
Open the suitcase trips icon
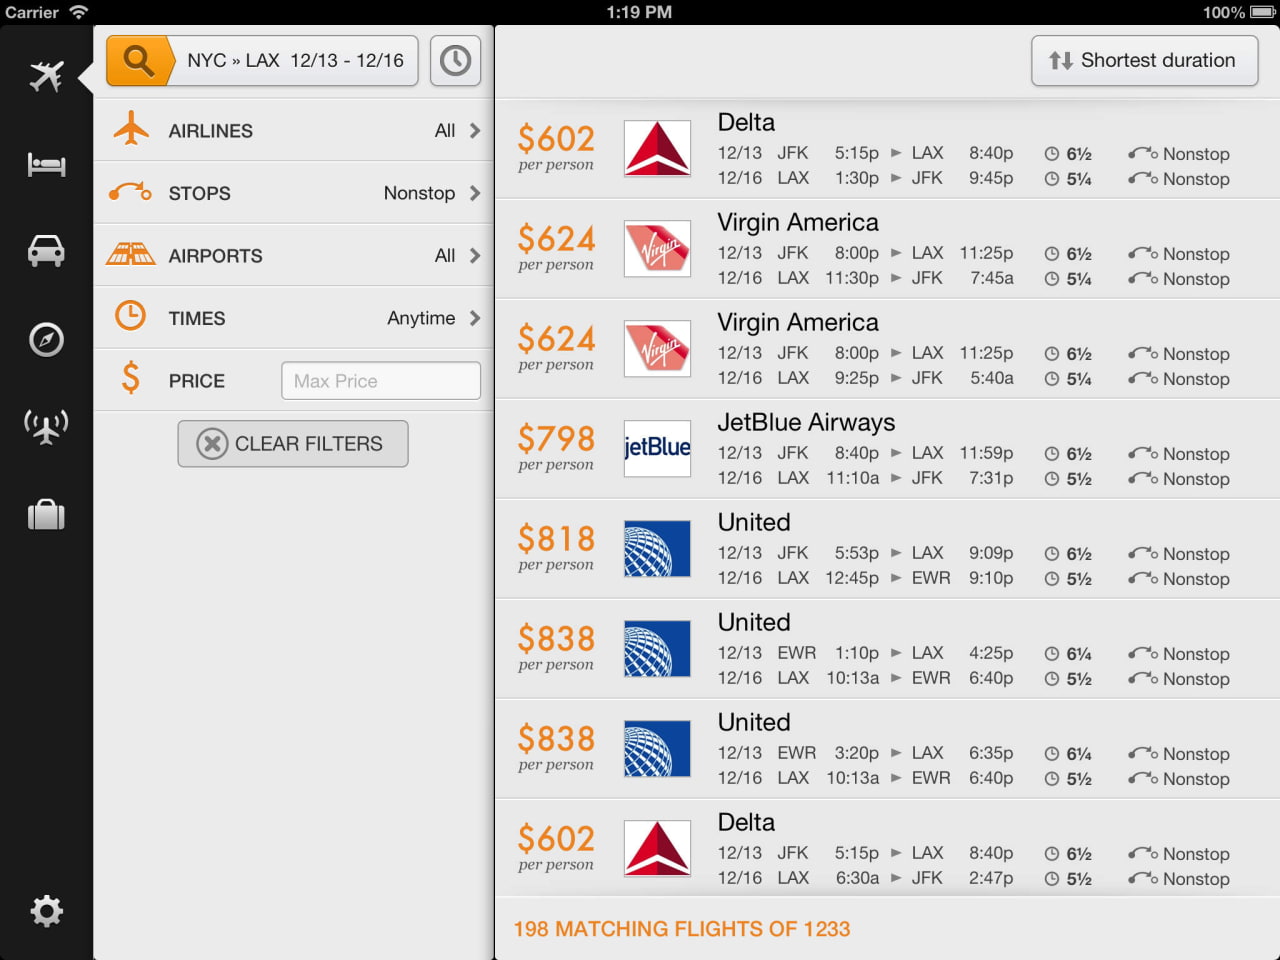[x=46, y=515]
